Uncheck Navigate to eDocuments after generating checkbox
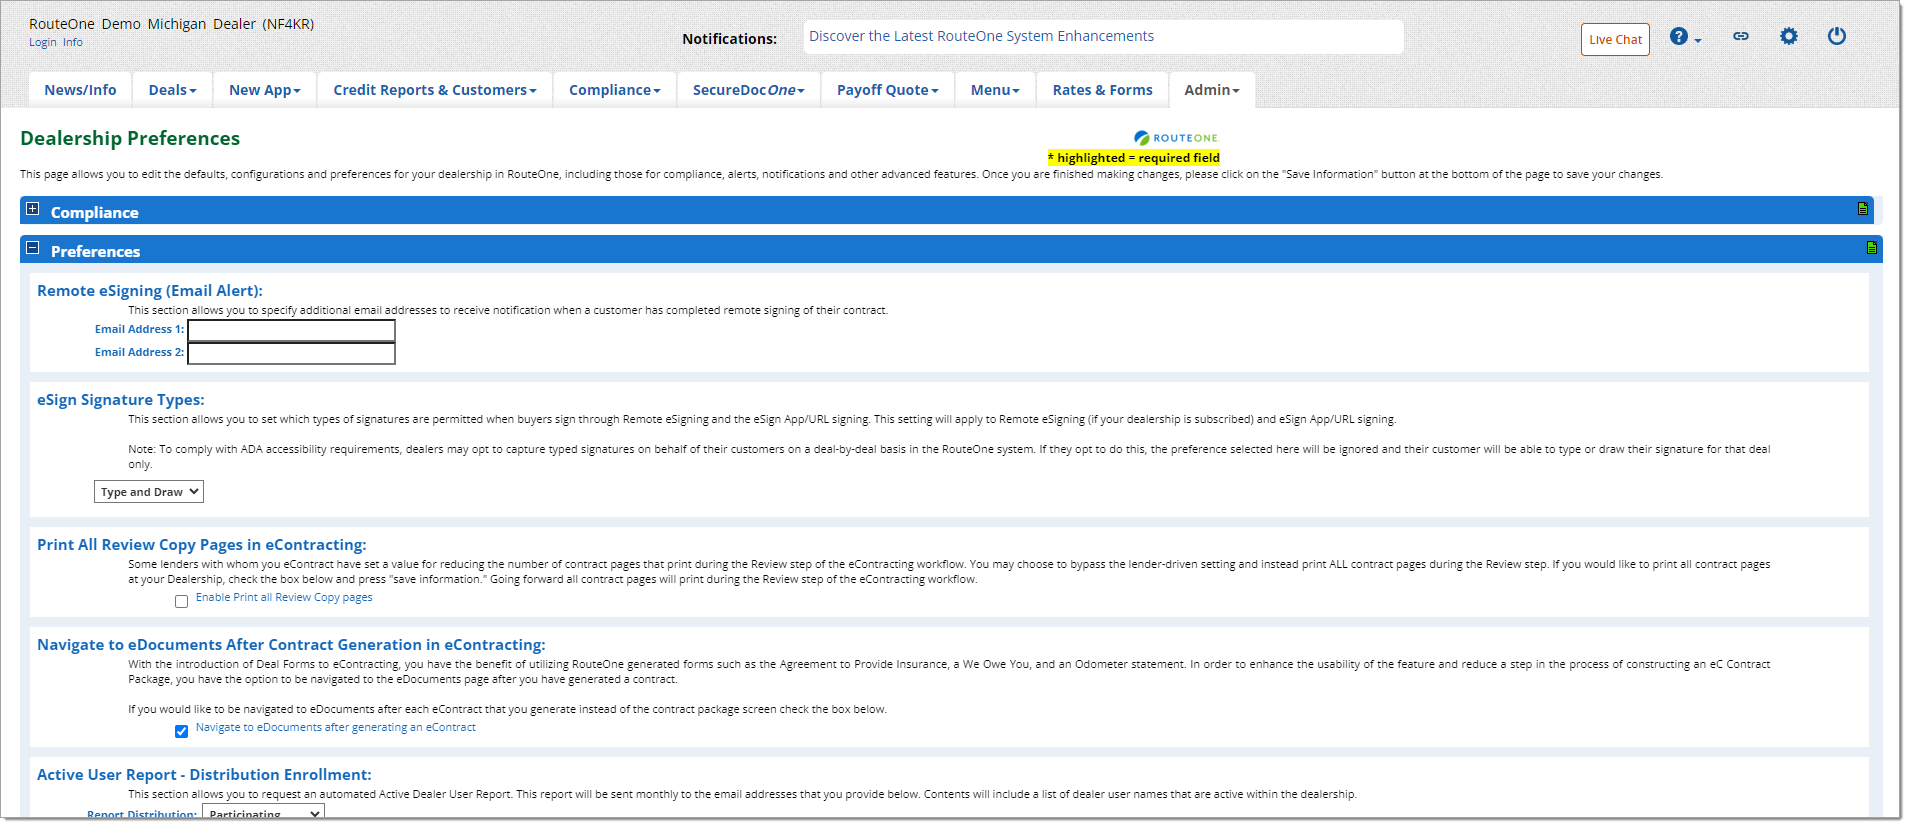1907x825 pixels. 181,732
